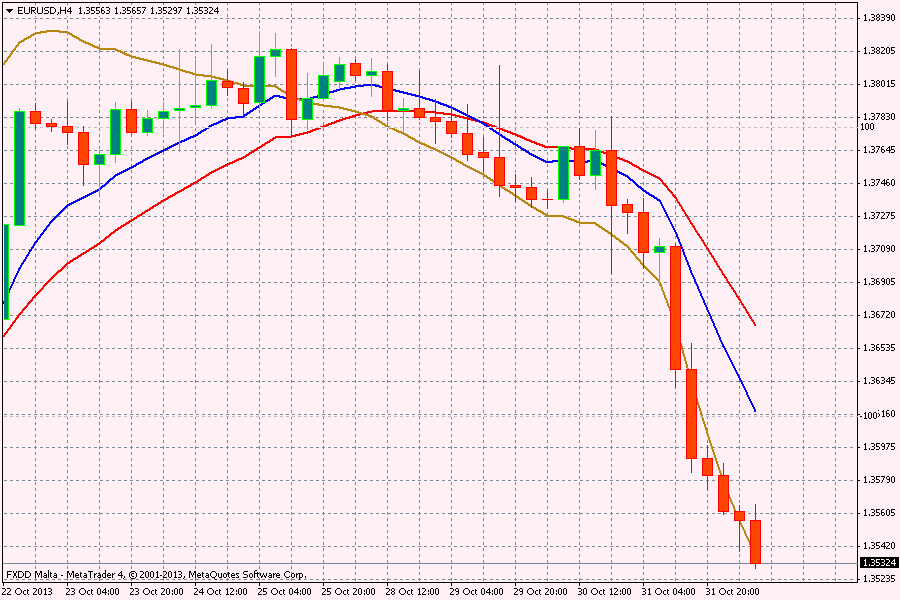Click the upper 100 level label near 1.37830
900x600 pixels.
pyautogui.click(x=866, y=126)
